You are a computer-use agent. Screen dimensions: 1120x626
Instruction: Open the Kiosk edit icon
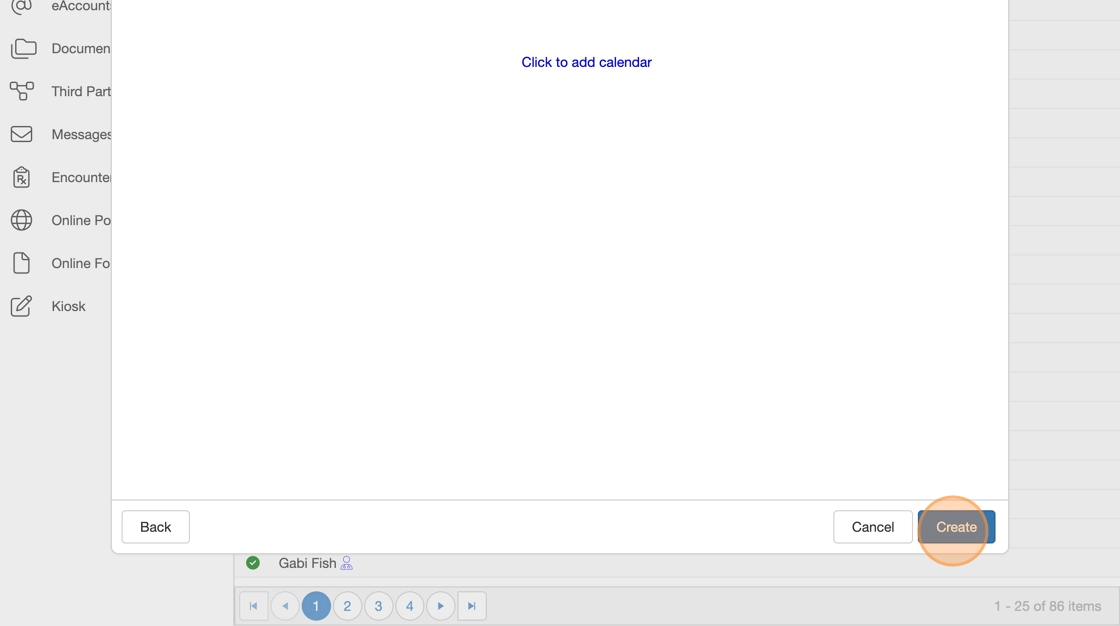tap(21, 306)
